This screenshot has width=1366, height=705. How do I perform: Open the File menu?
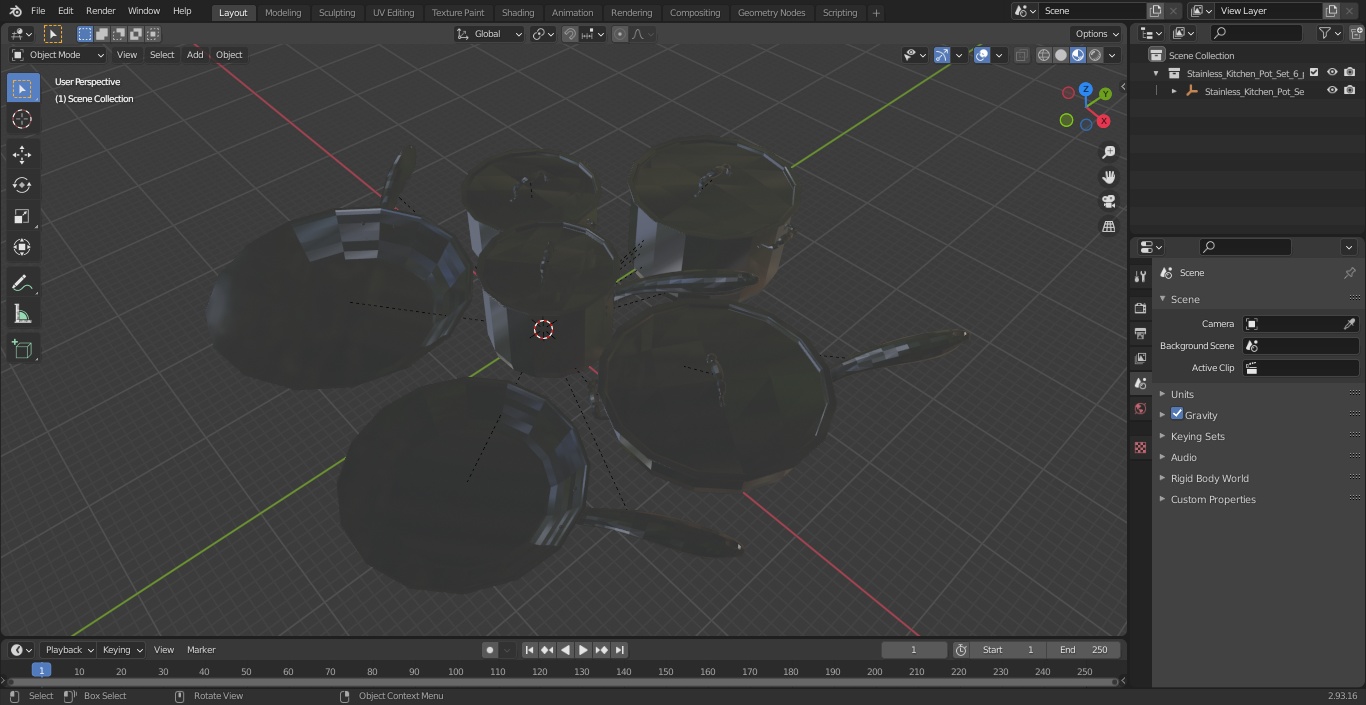37,11
